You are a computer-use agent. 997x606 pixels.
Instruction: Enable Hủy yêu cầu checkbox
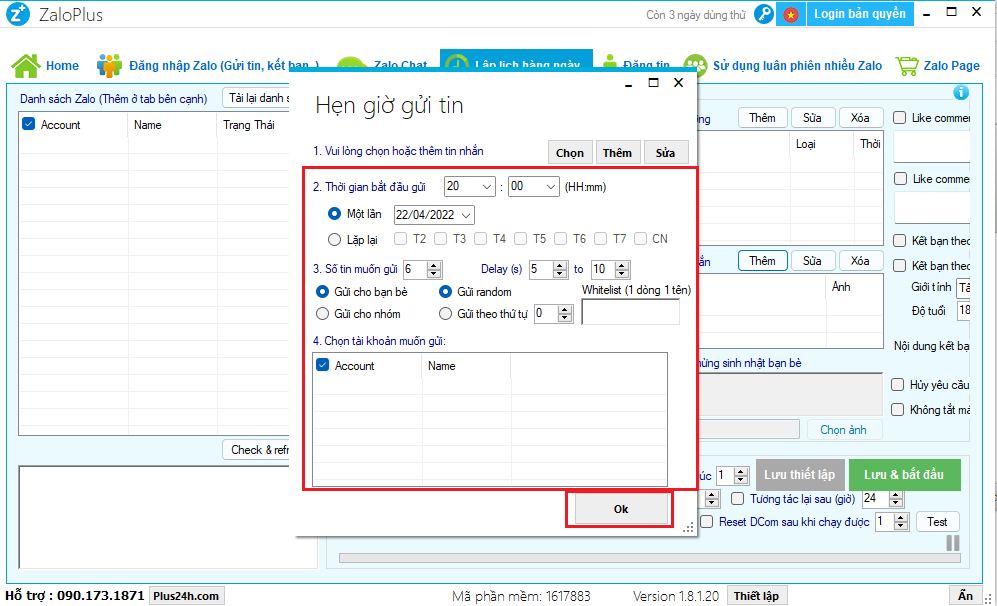(898, 385)
